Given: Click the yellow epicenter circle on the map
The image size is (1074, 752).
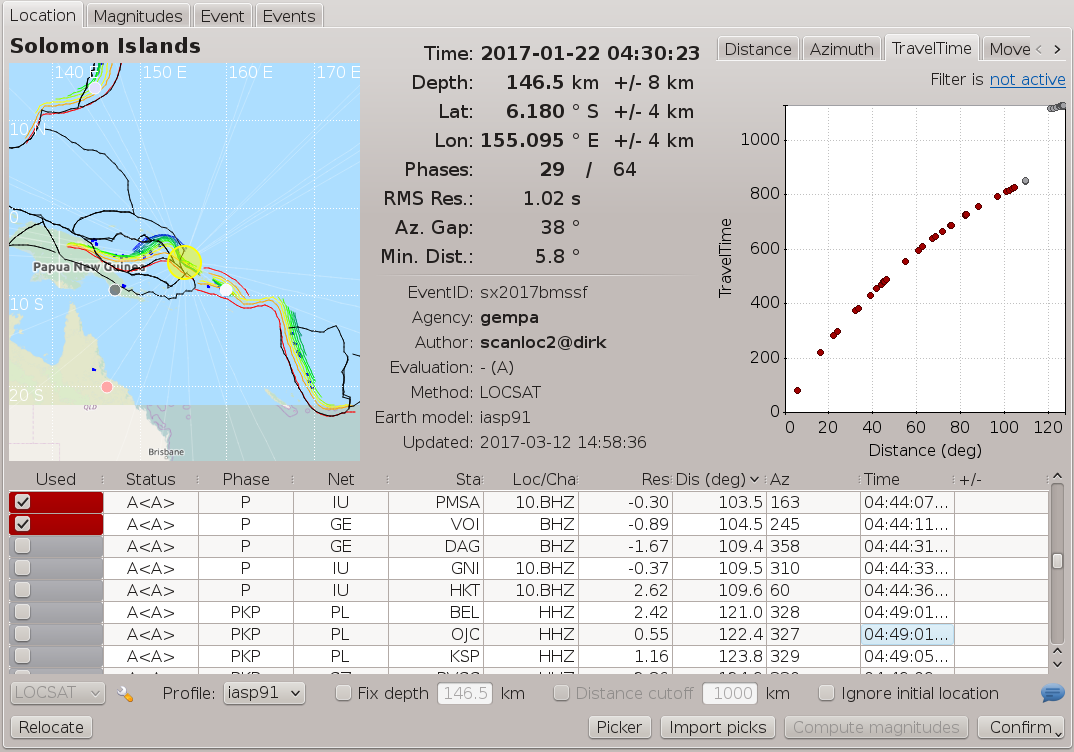Looking at the screenshot, I should [x=185, y=262].
